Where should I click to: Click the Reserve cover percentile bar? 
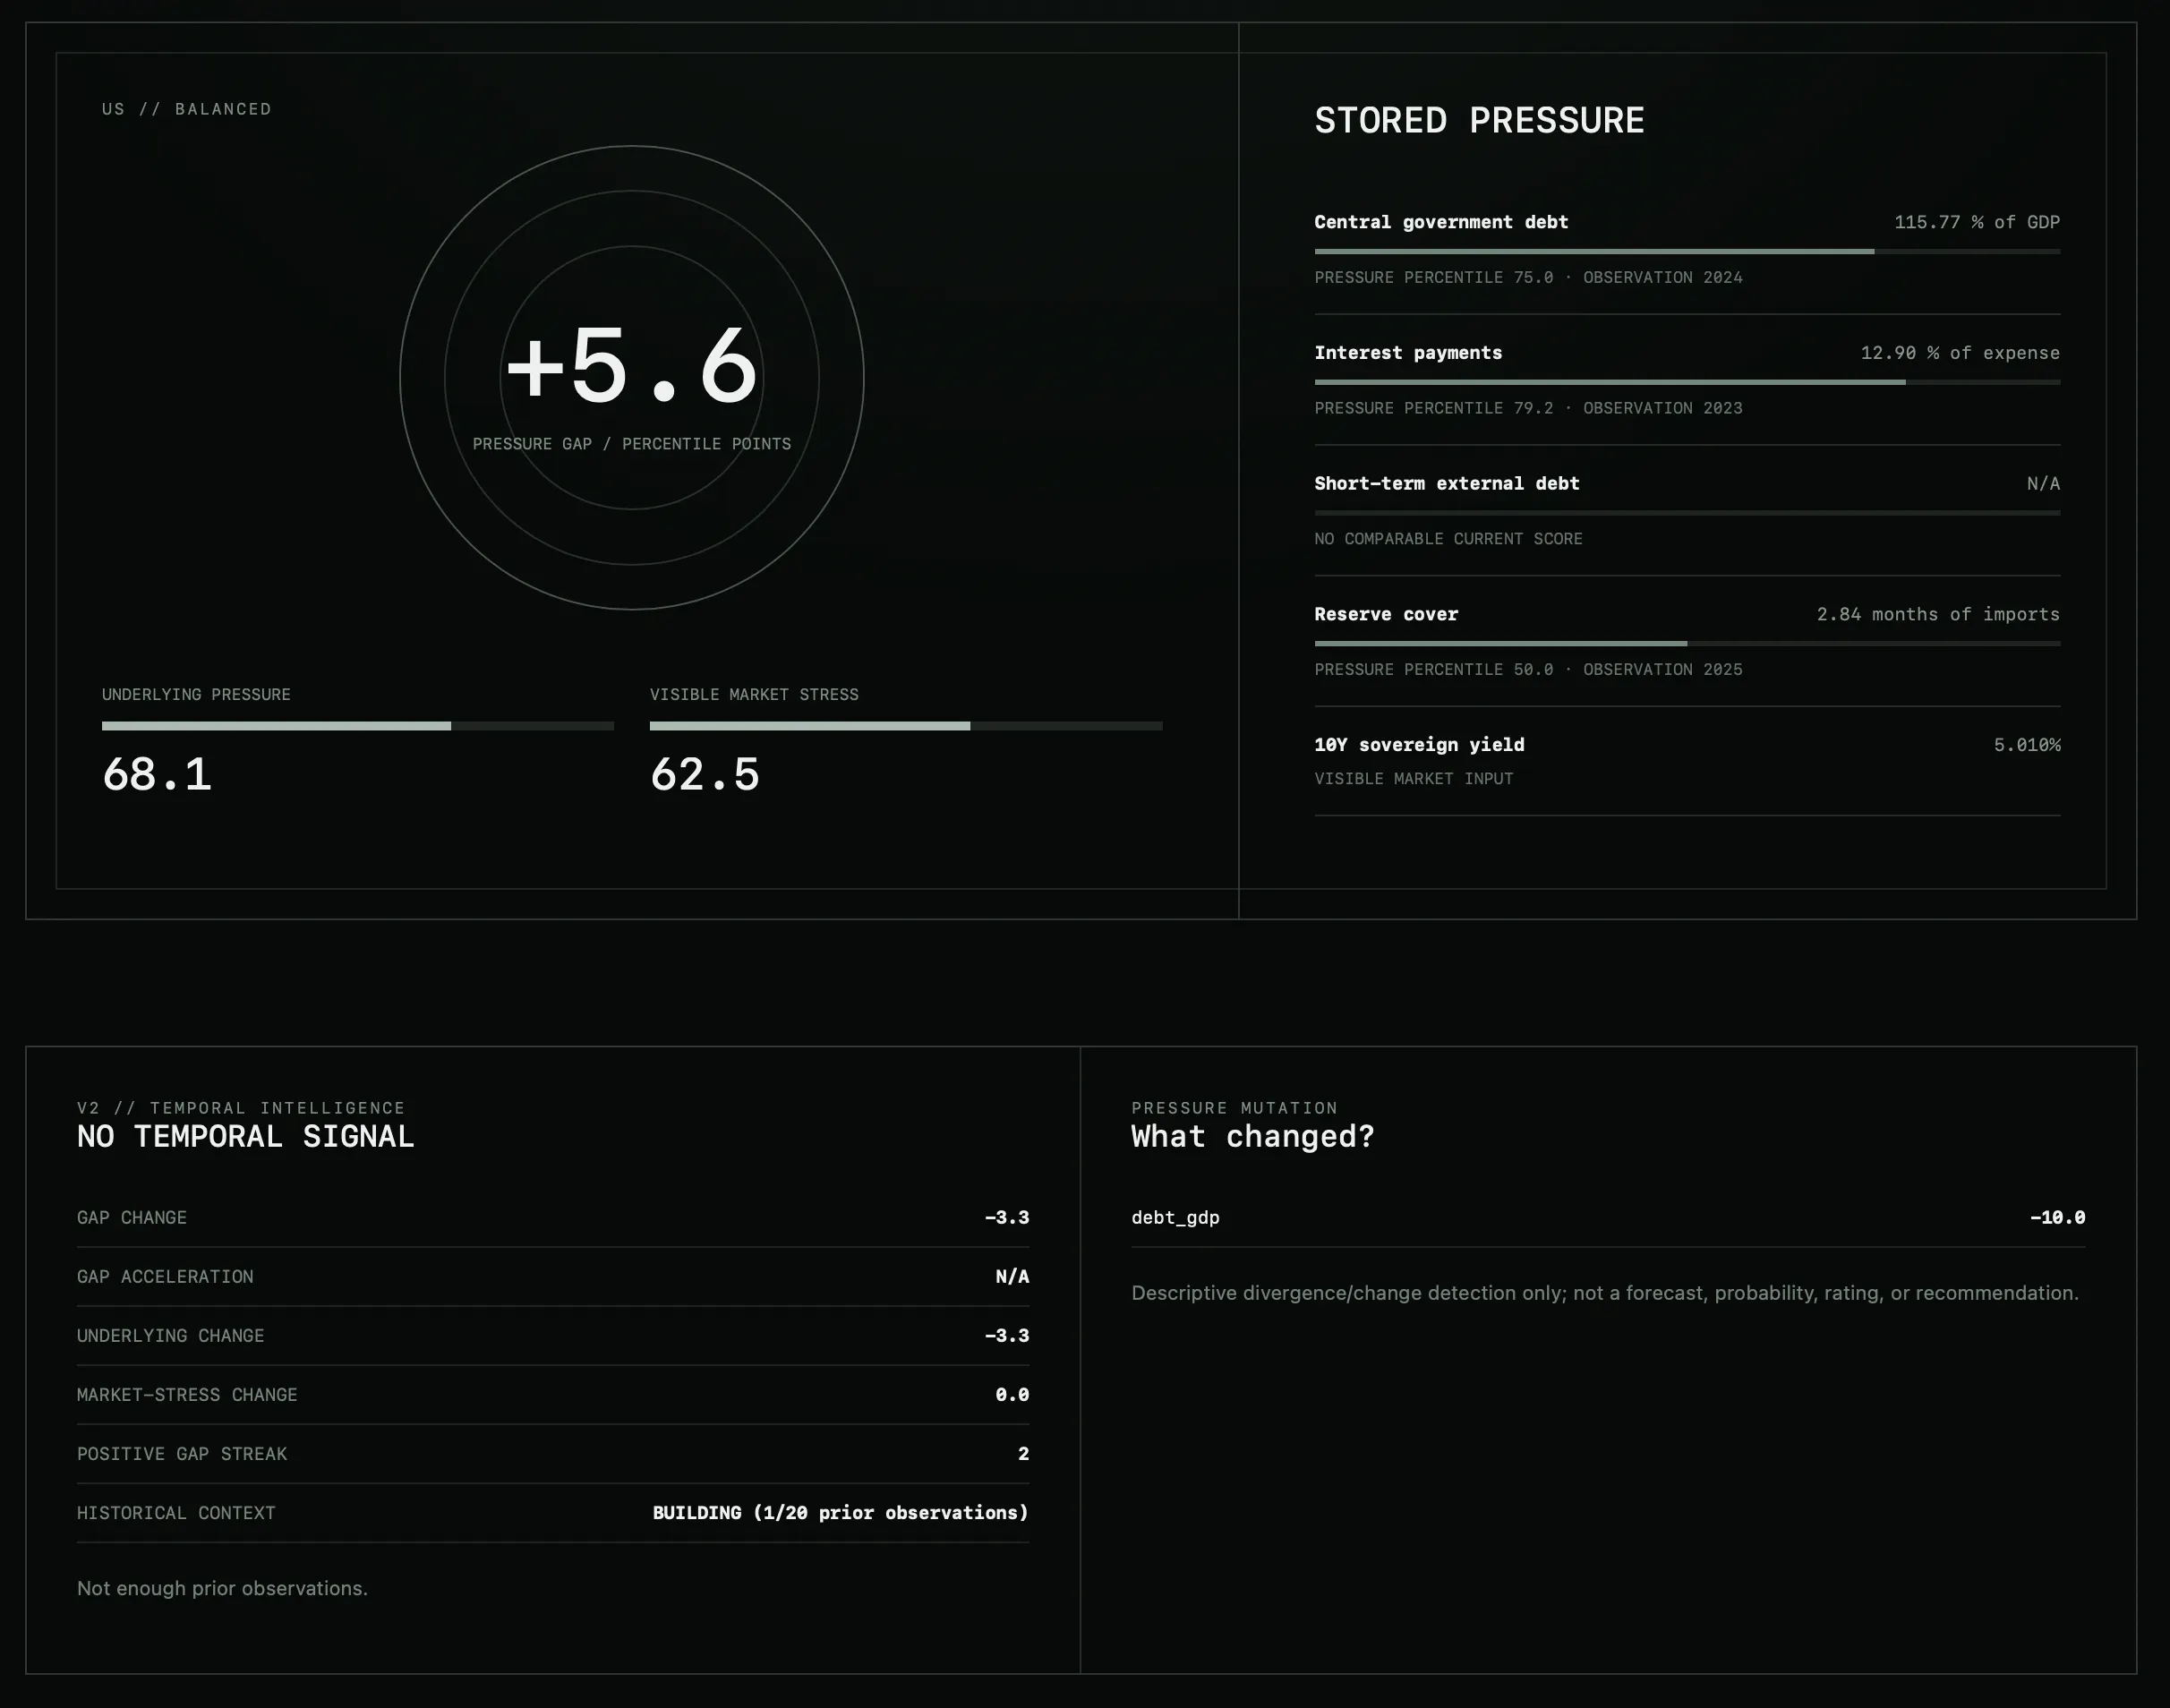click(1687, 644)
